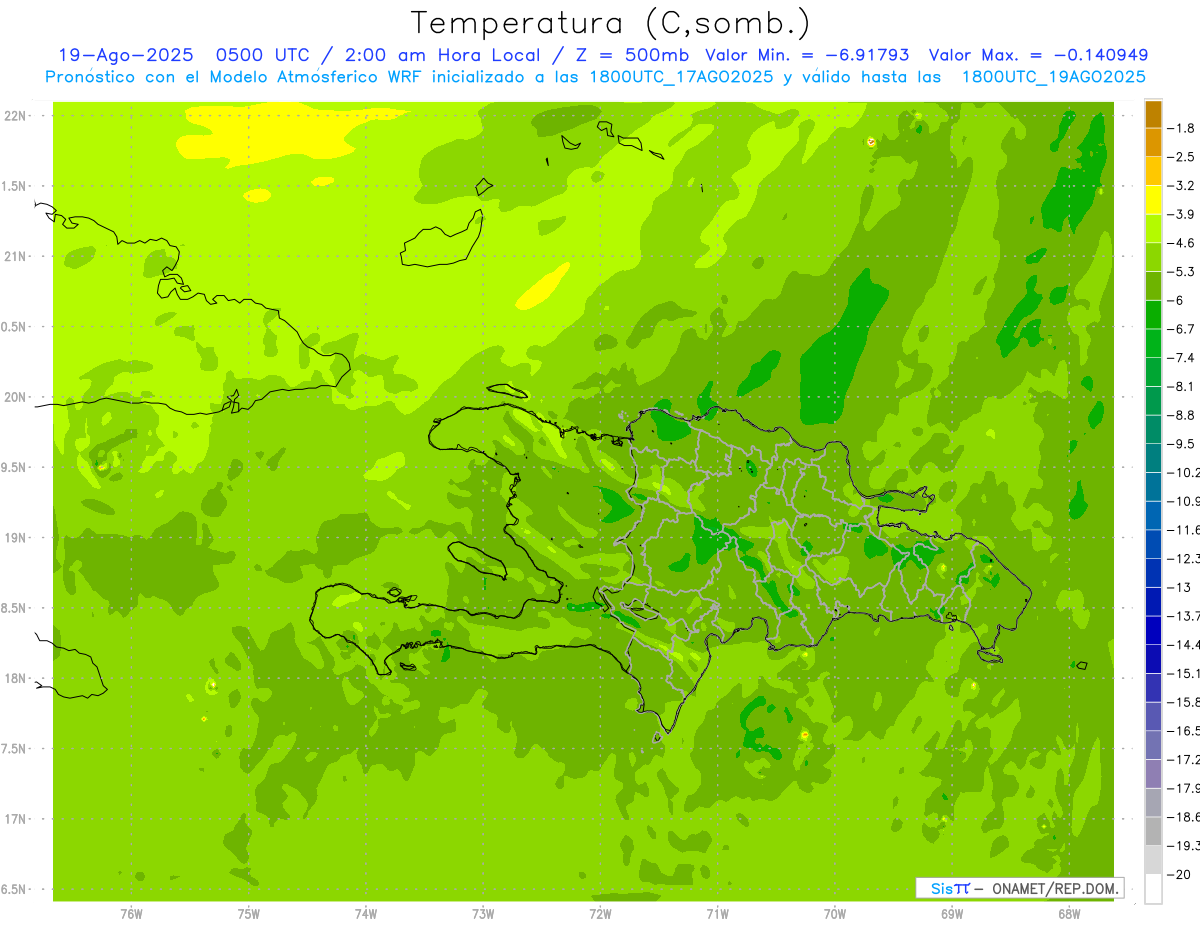Click the yellow swatch between -3.2 and -3.9
Viewport: 1200px width, 927px height.
tap(1153, 200)
